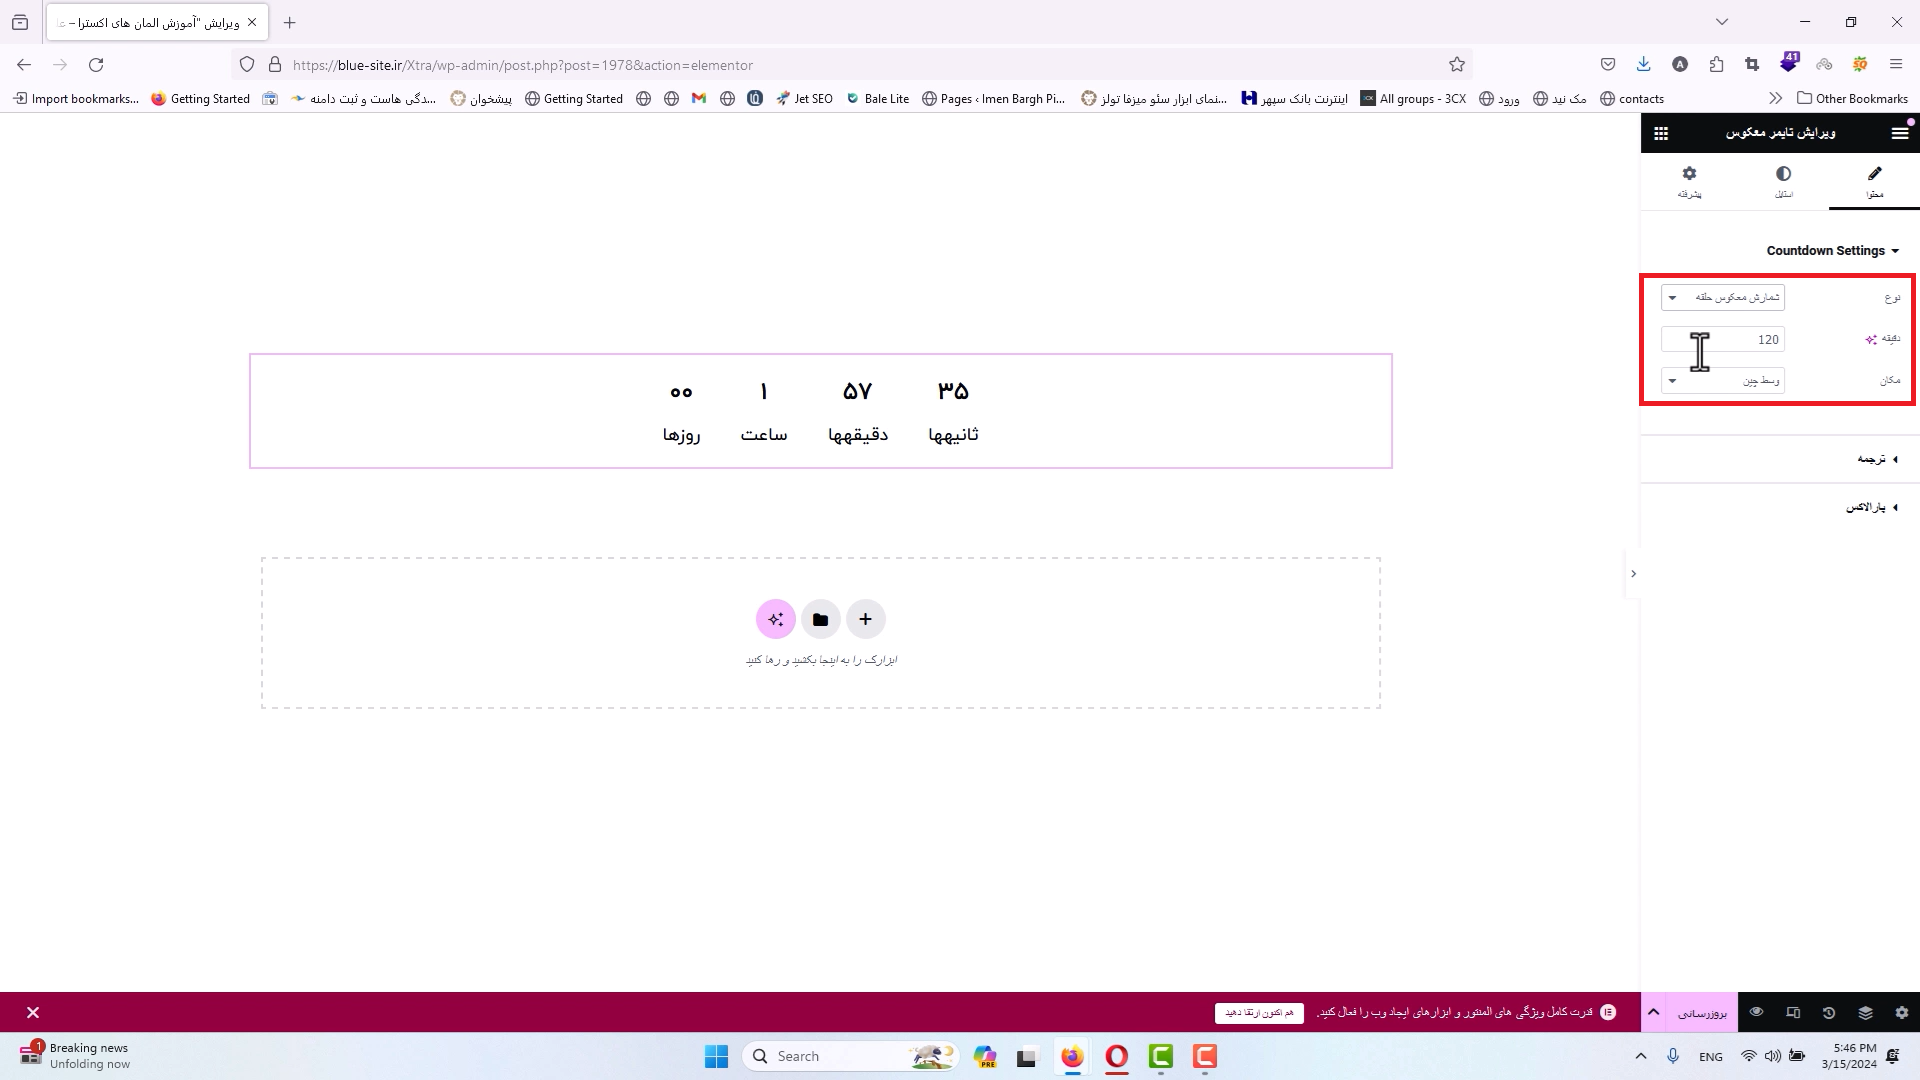
Task: Click the روزها days label
Action: click(x=681, y=435)
